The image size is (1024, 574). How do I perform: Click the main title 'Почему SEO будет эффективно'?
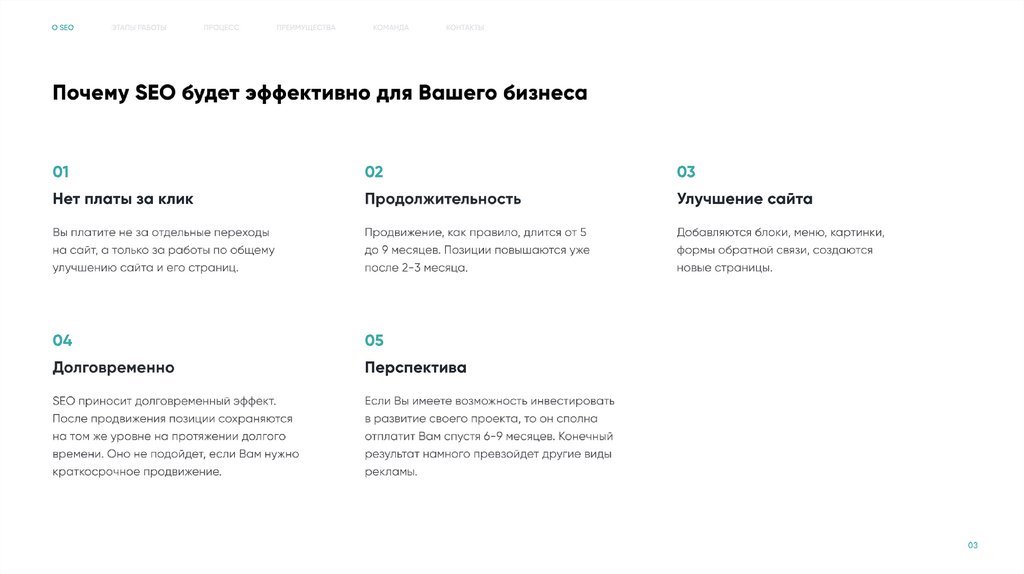pyautogui.click(x=320, y=93)
